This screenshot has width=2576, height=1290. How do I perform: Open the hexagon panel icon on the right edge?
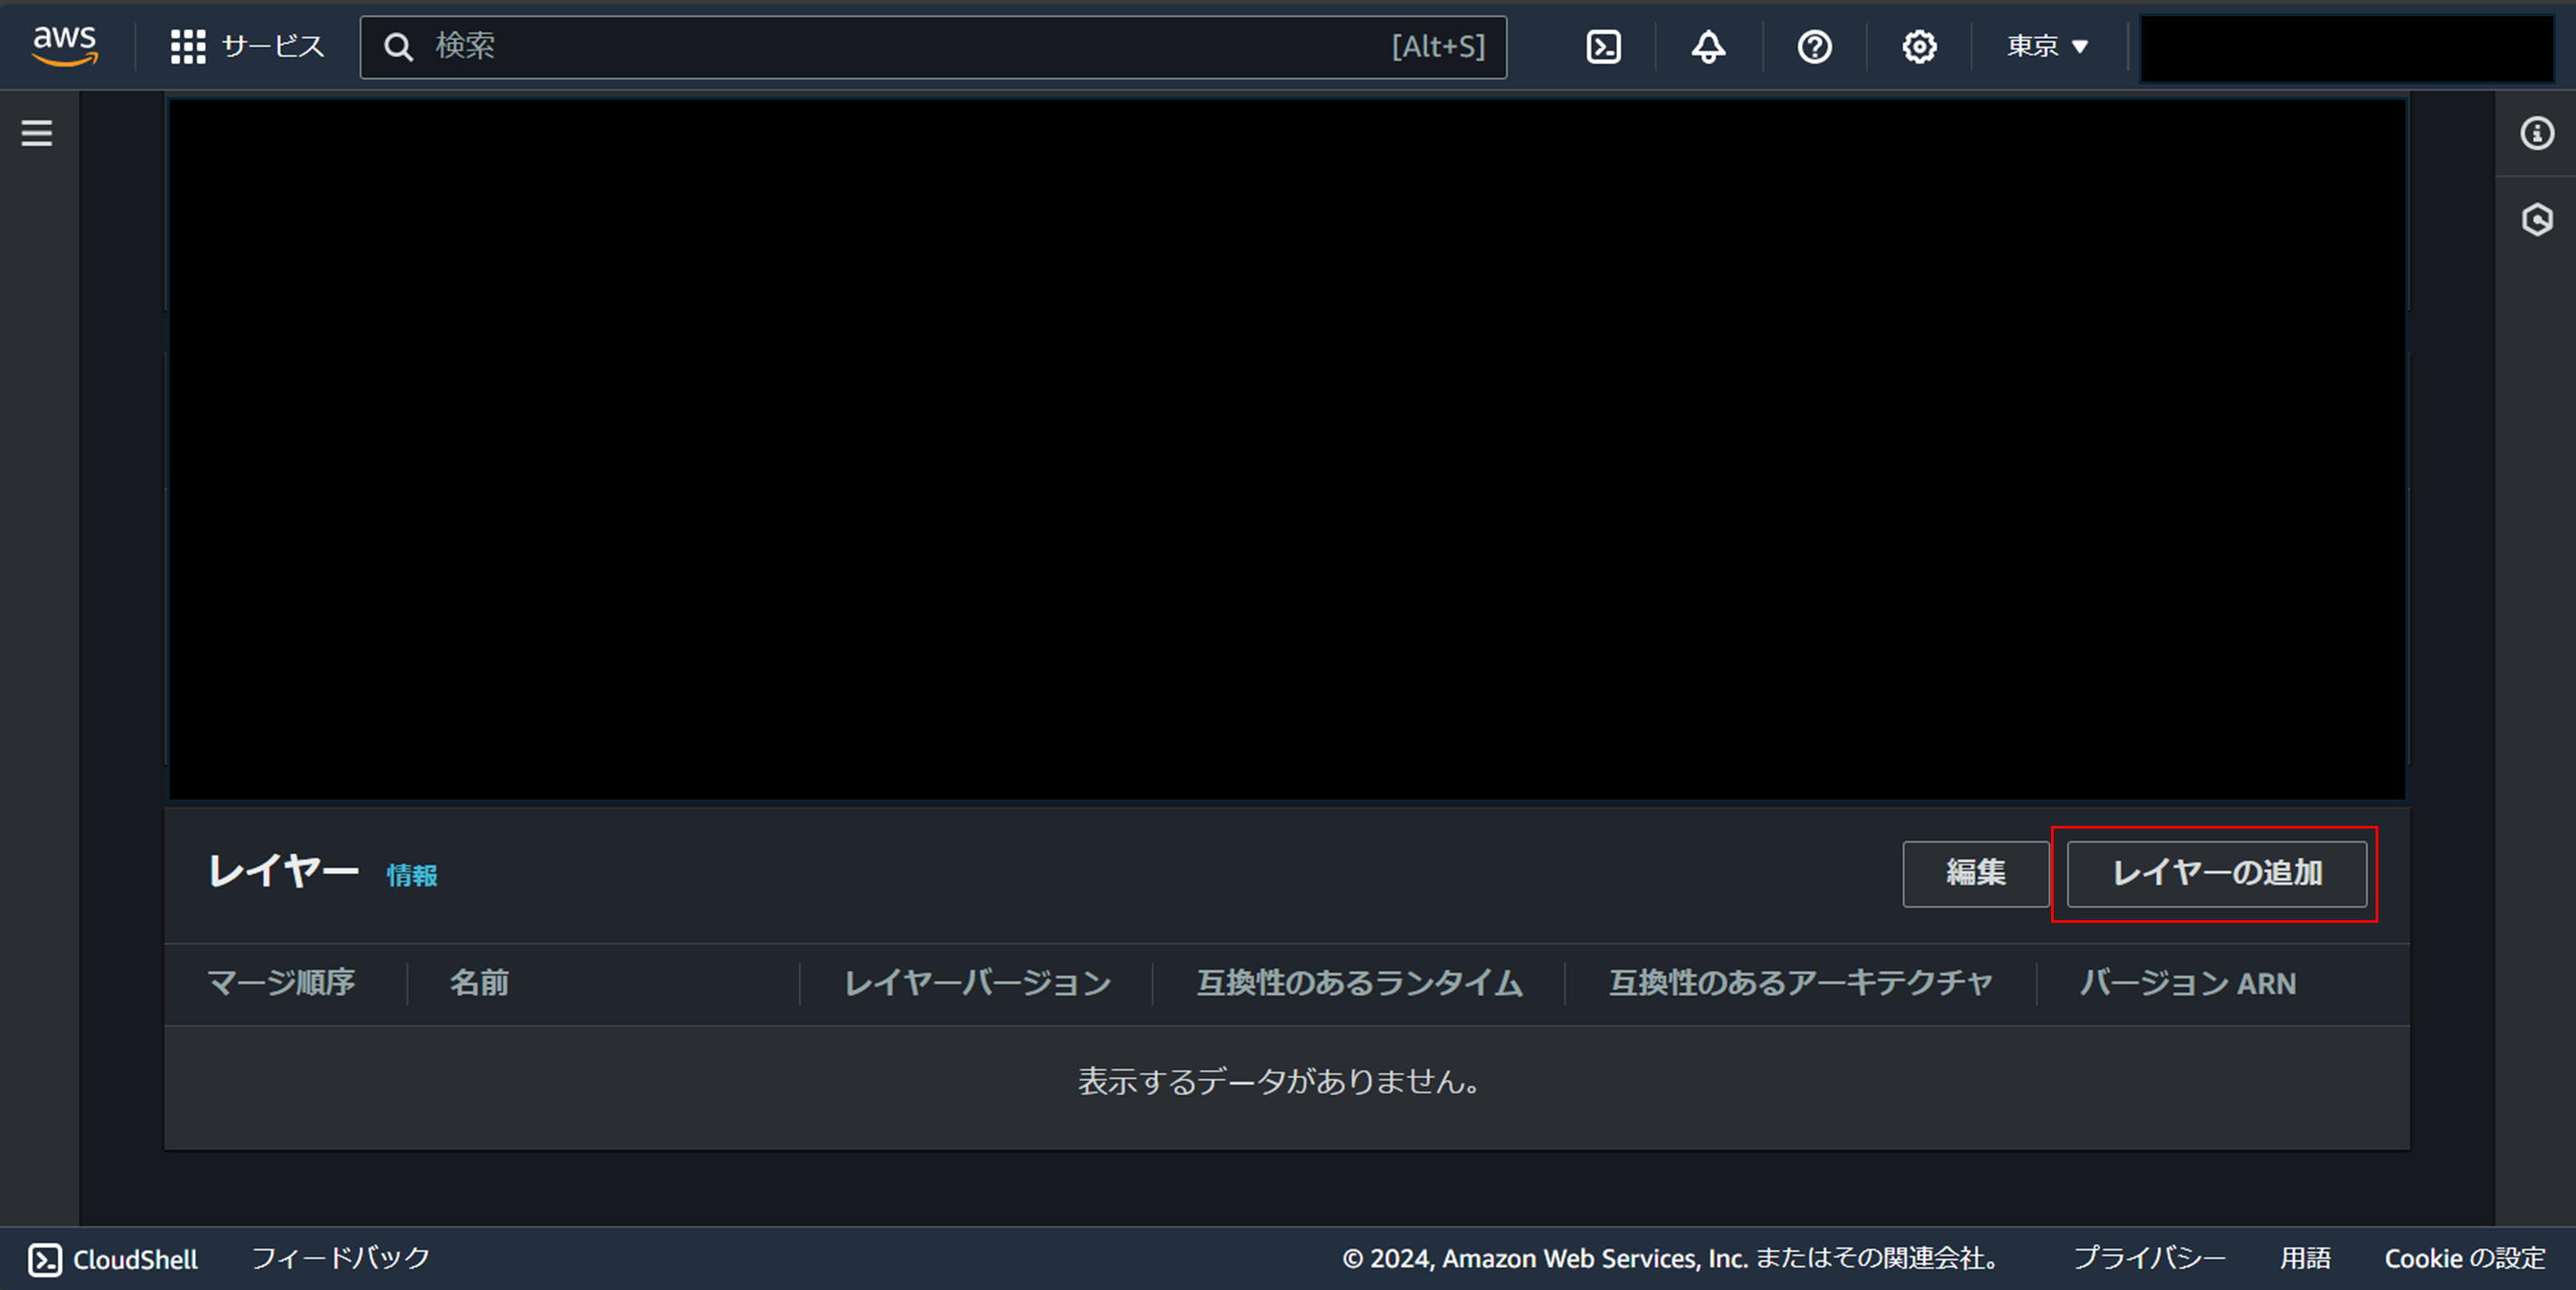(2537, 220)
